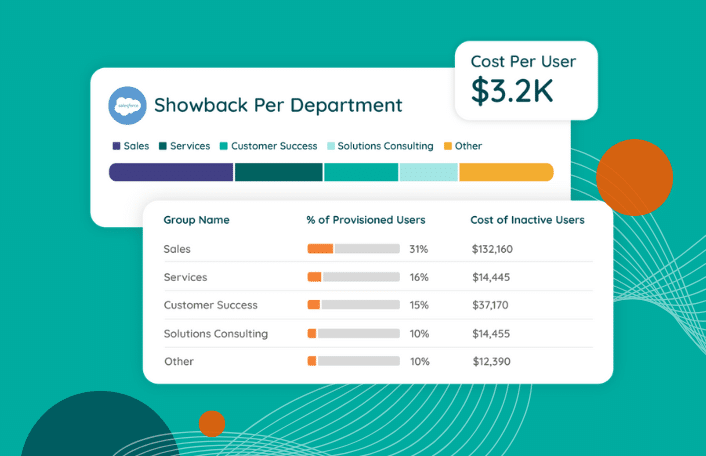Screen dimensions: 706x456
Task: Select the purple Sales segment of the stacked bar
Action: [171, 172]
